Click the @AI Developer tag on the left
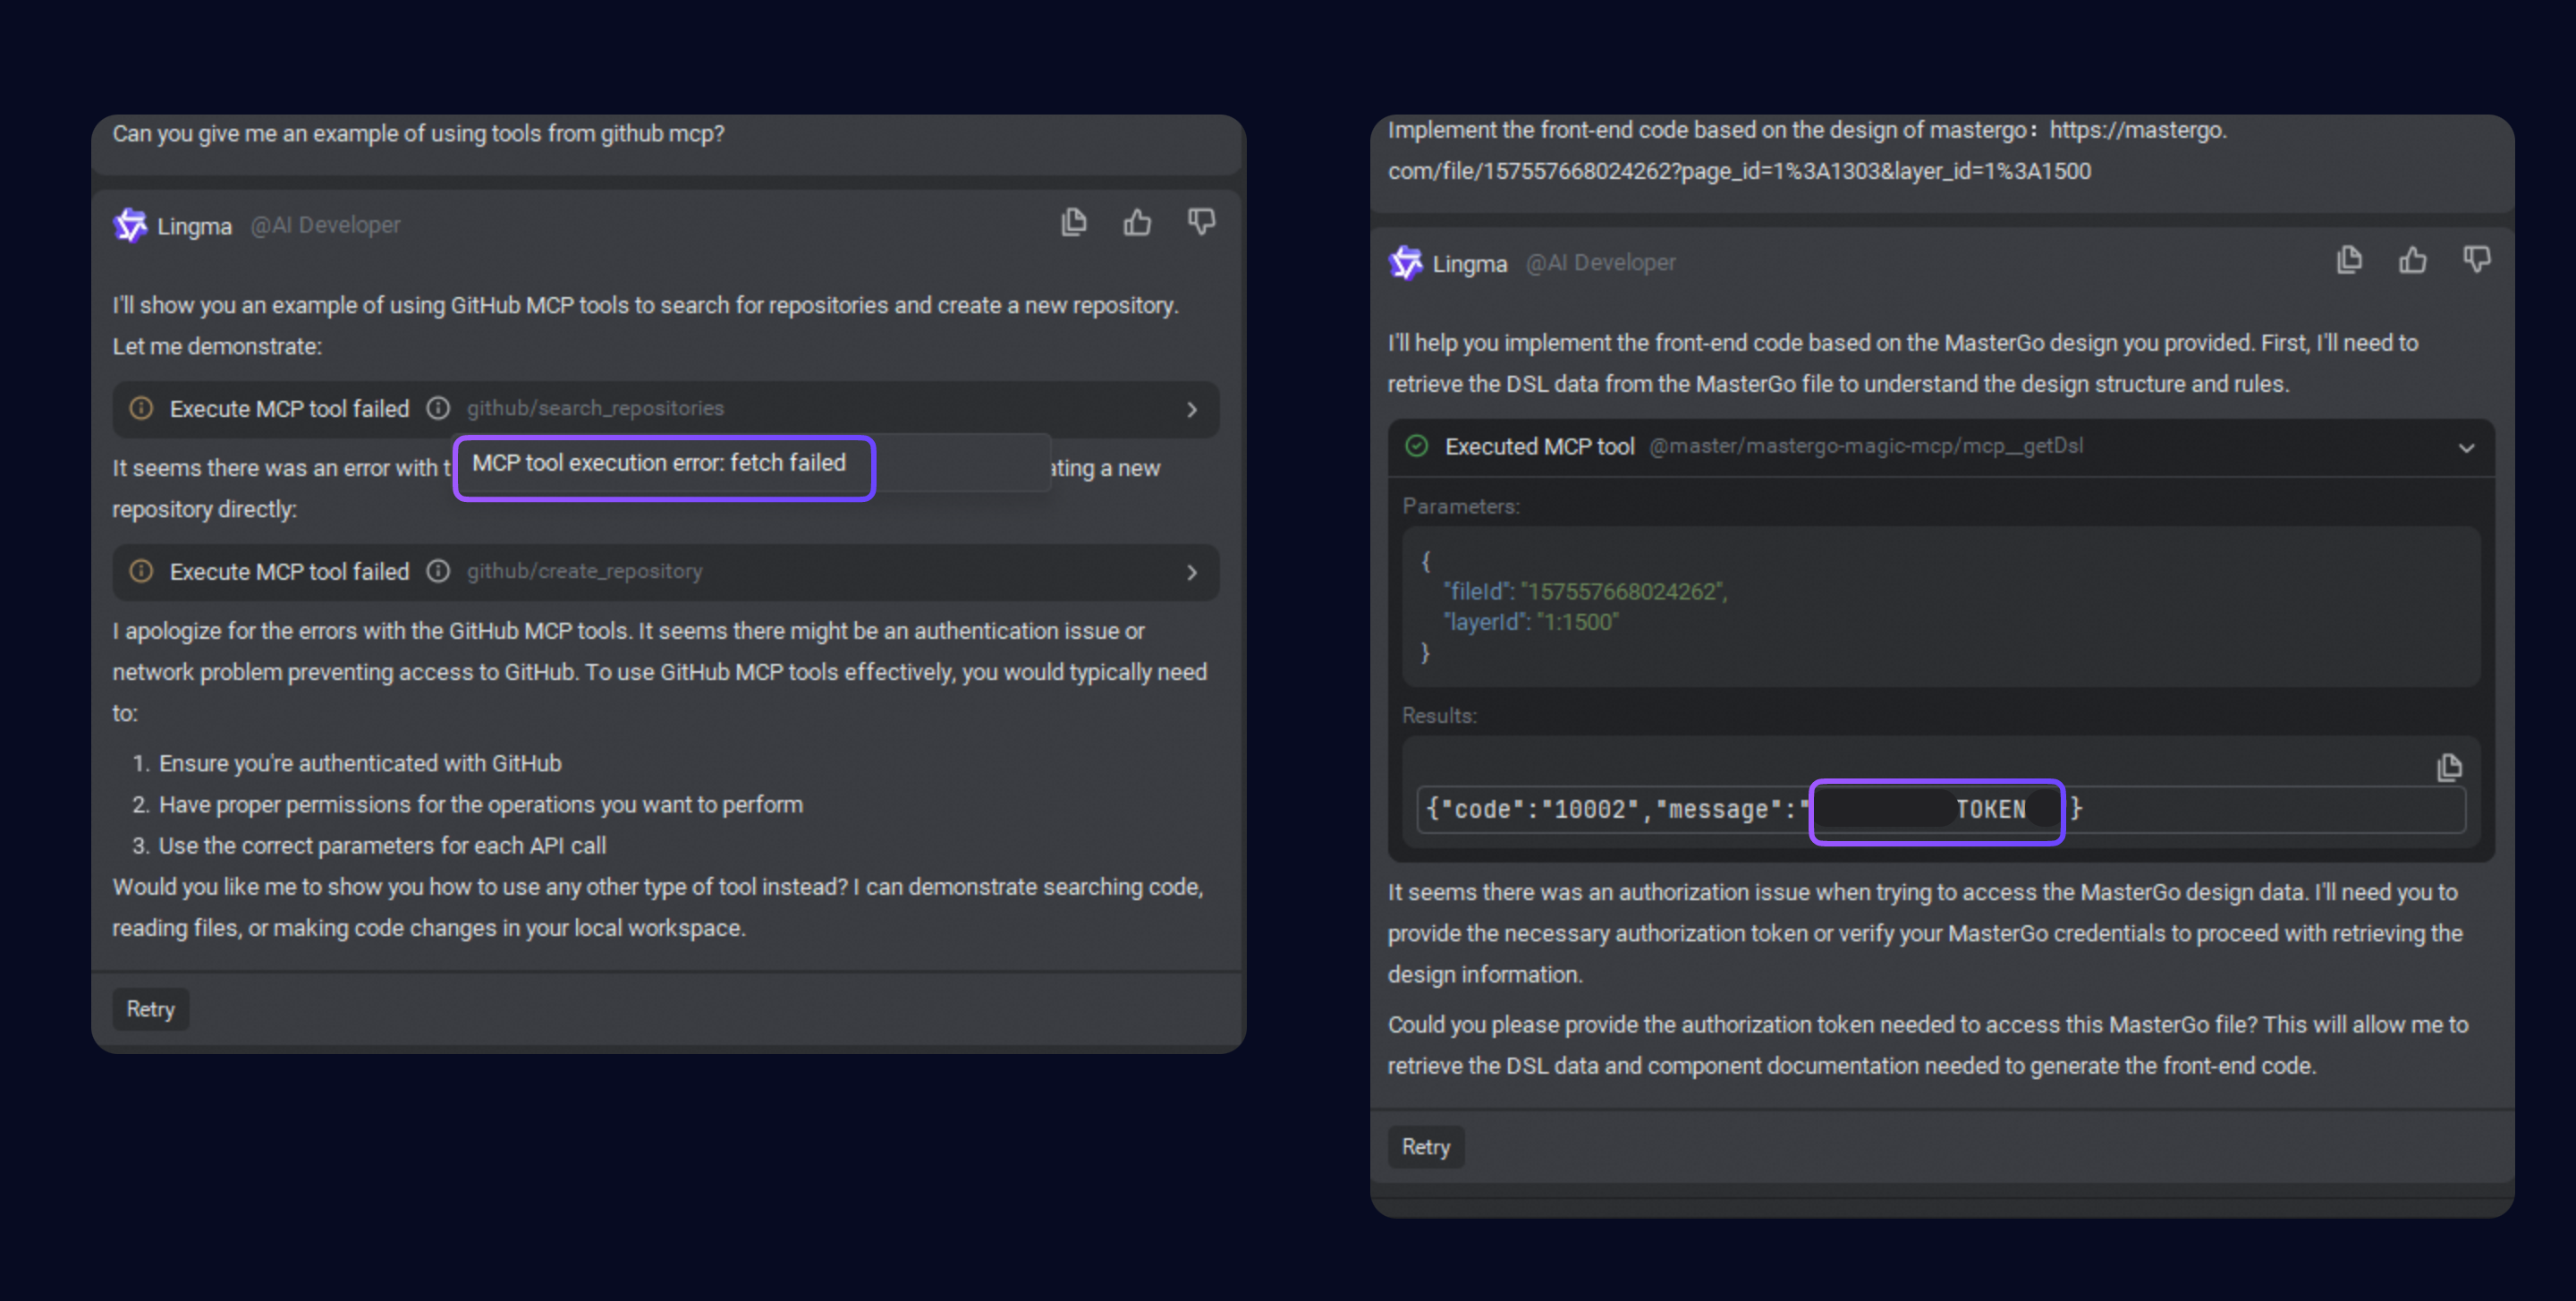Image resolution: width=2576 pixels, height=1301 pixels. 325,225
